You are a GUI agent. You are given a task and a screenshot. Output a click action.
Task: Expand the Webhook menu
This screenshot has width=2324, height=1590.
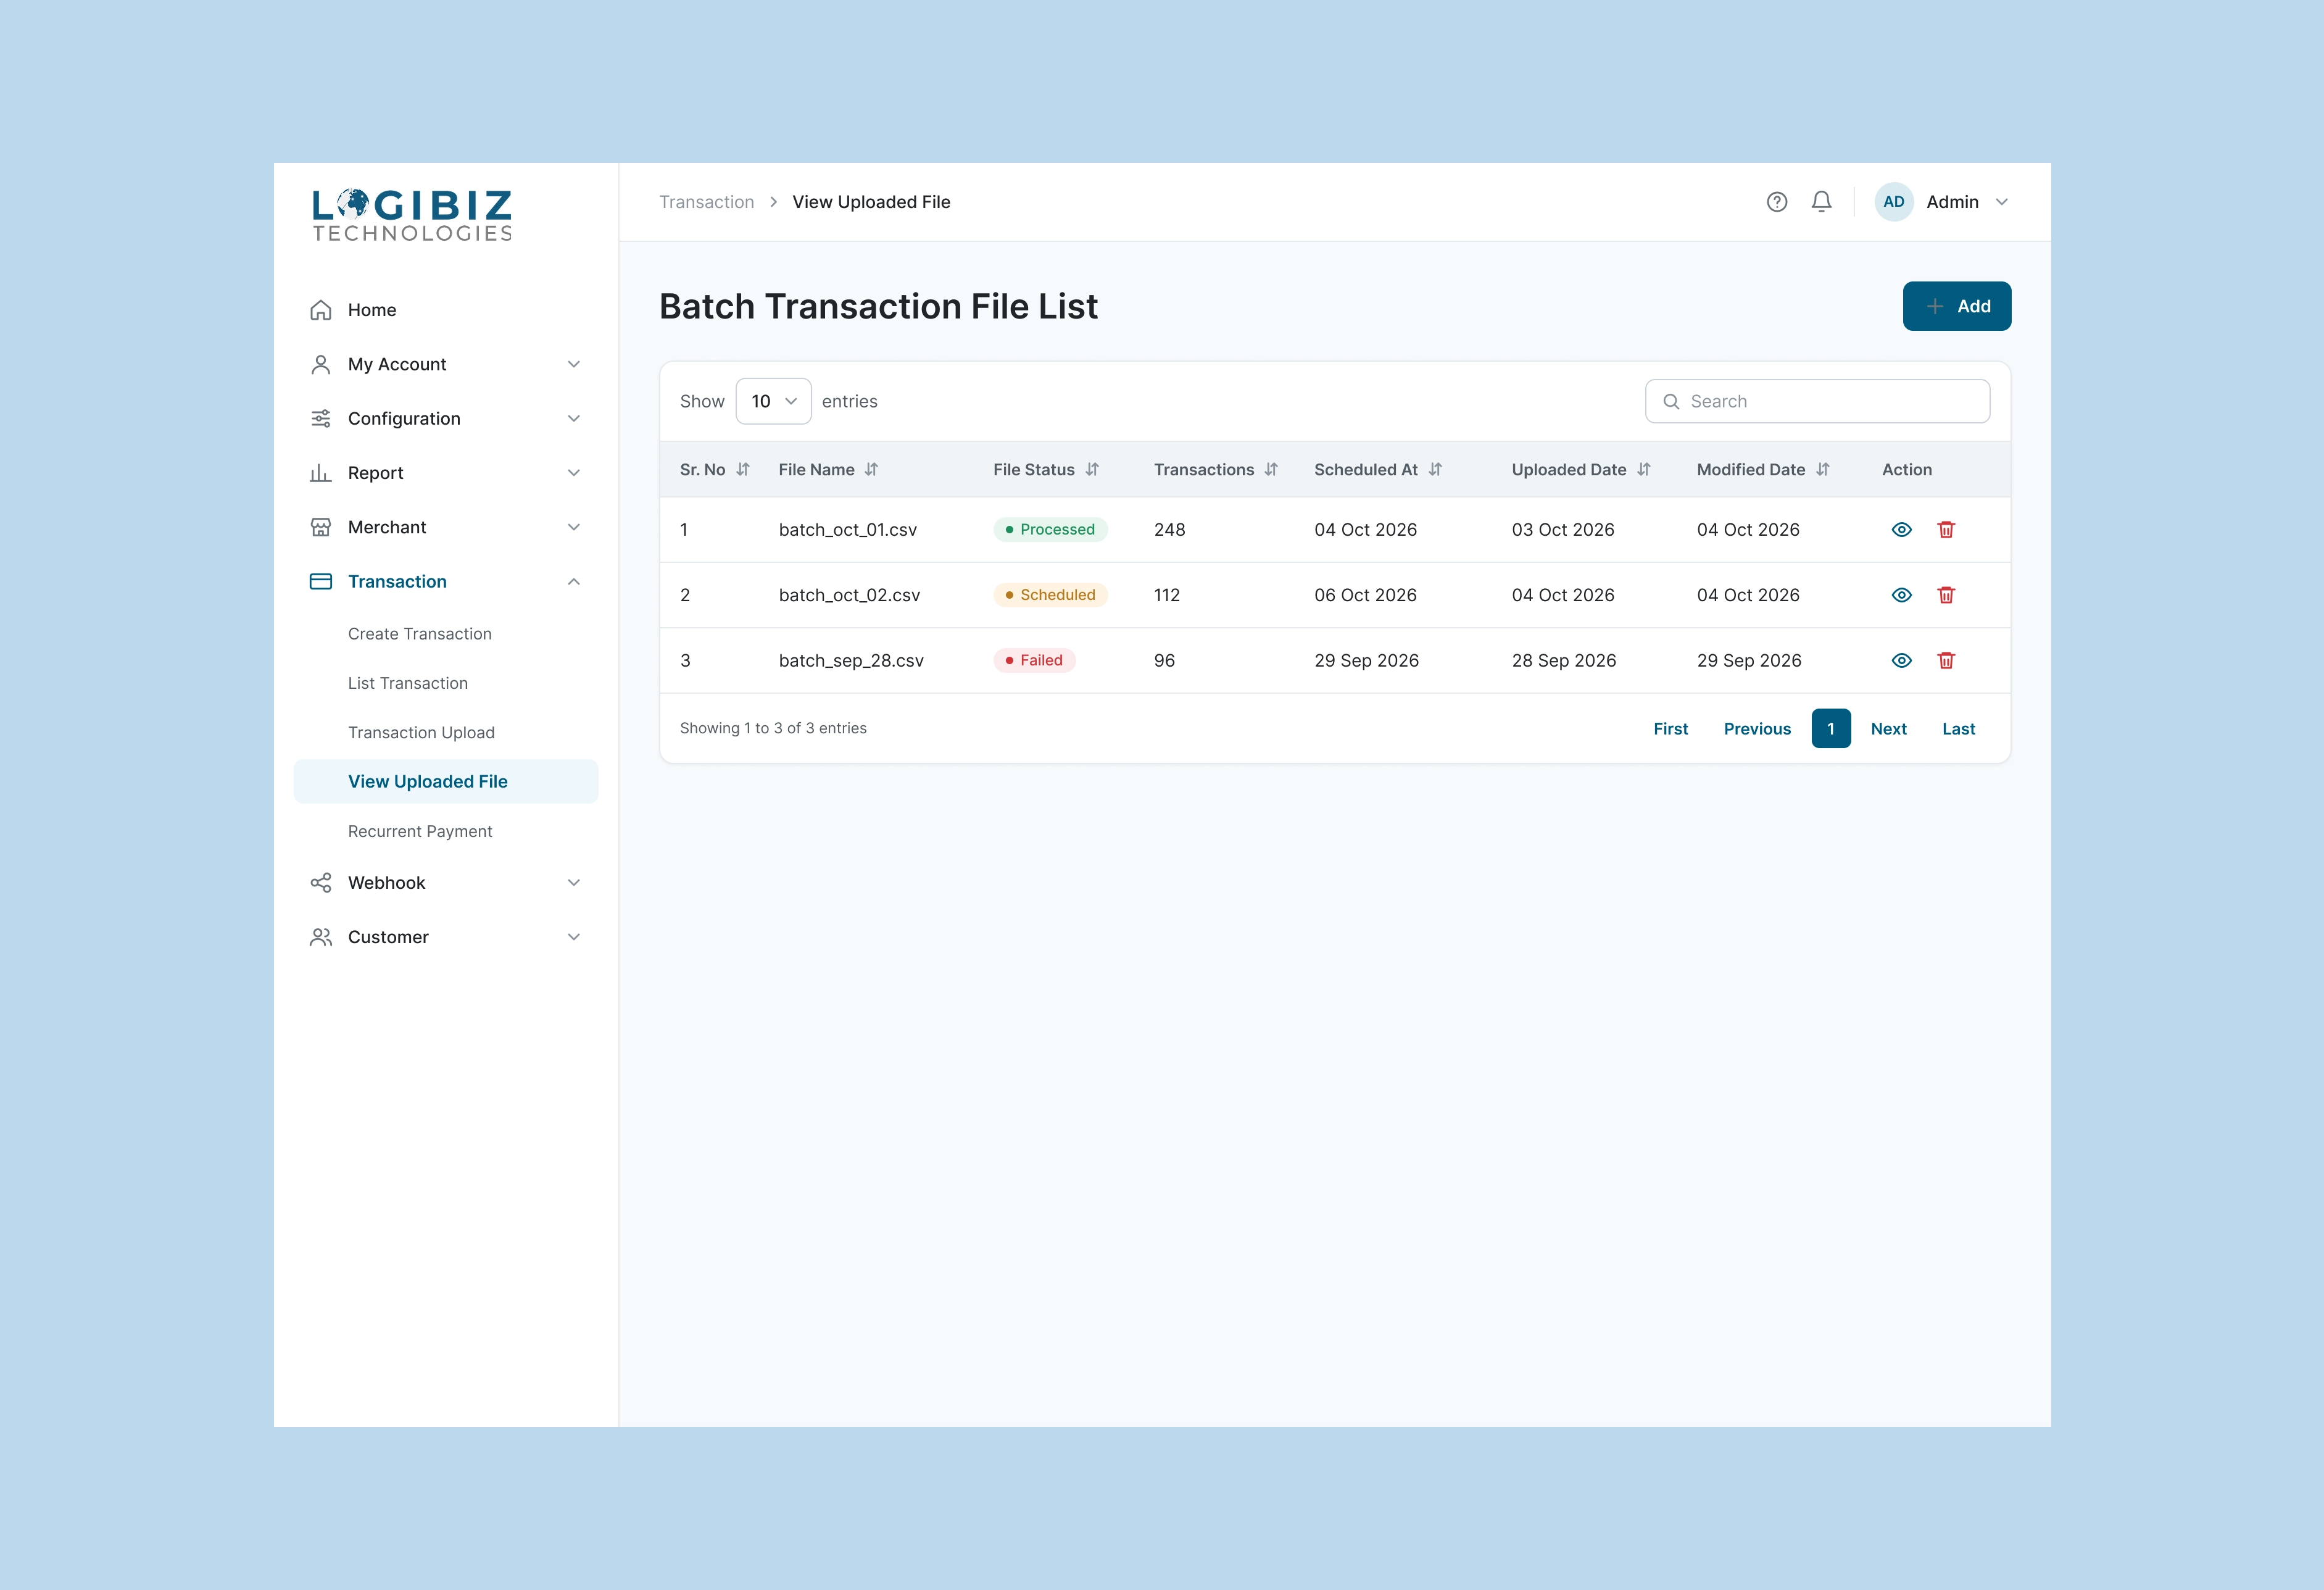coord(446,883)
